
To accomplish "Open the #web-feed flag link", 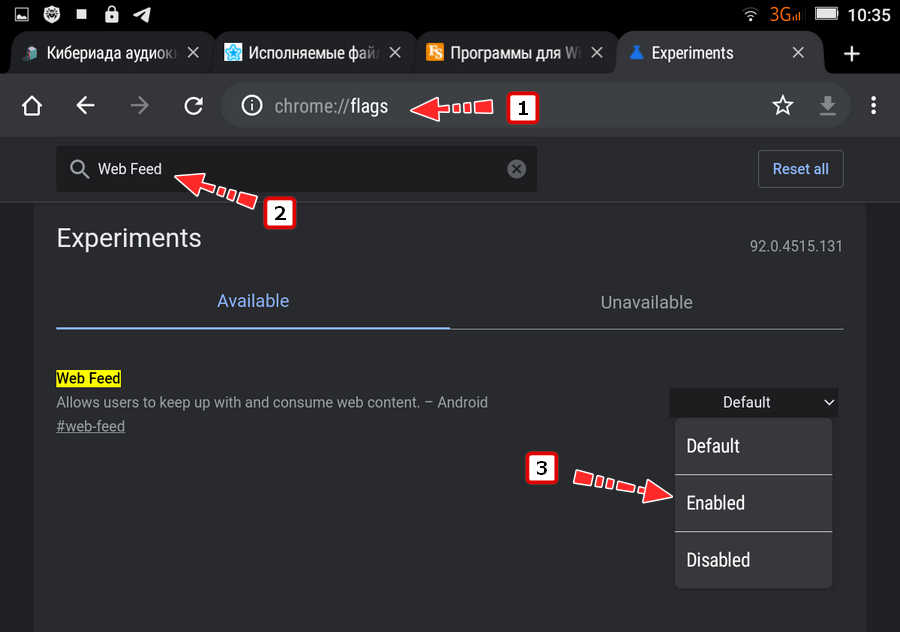I will pos(91,426).
